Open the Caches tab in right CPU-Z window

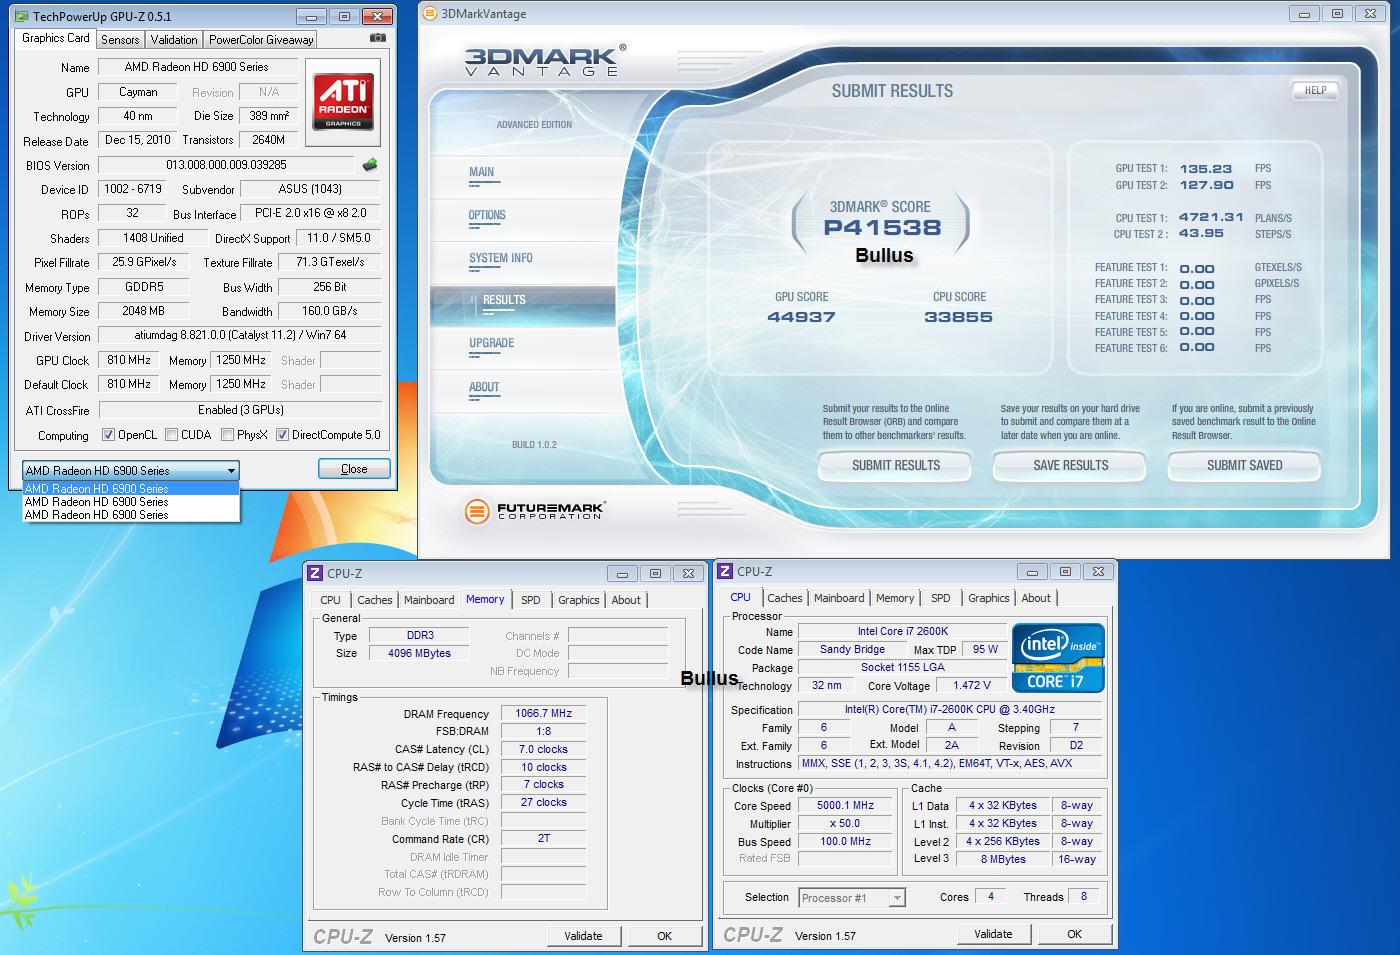(785, 598)
